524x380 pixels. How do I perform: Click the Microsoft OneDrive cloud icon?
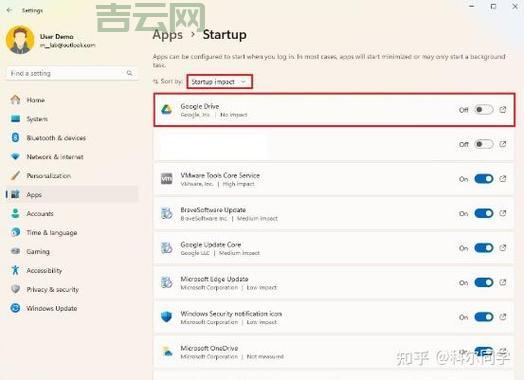coord(166,351)
